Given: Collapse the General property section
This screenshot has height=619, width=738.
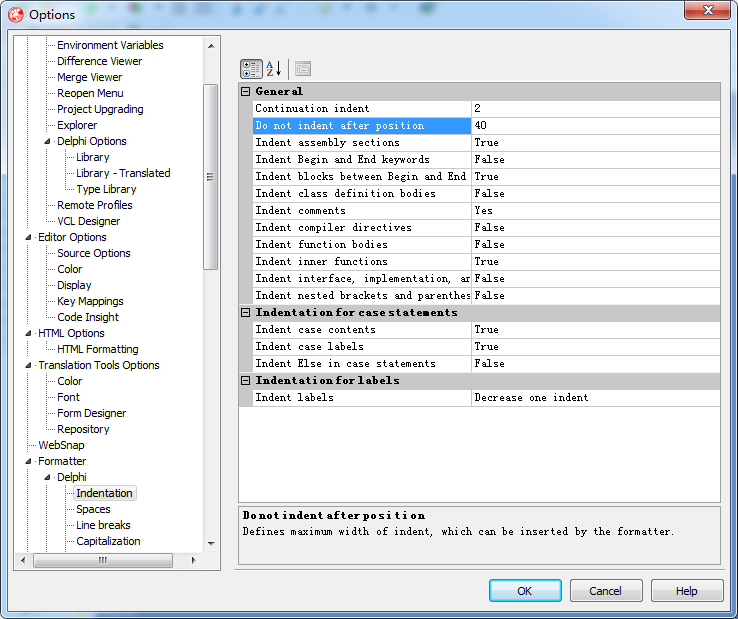Looking at the screenshot, I should click(246, 92).
